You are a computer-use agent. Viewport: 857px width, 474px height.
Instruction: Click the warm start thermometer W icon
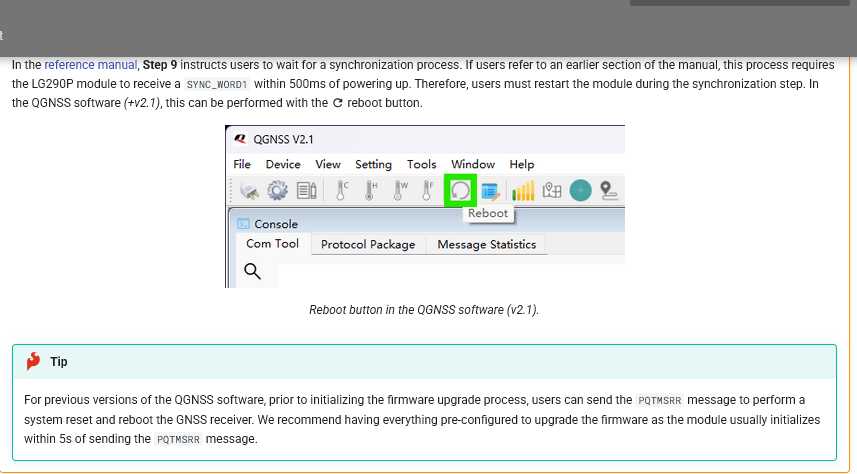click(400, 189)
